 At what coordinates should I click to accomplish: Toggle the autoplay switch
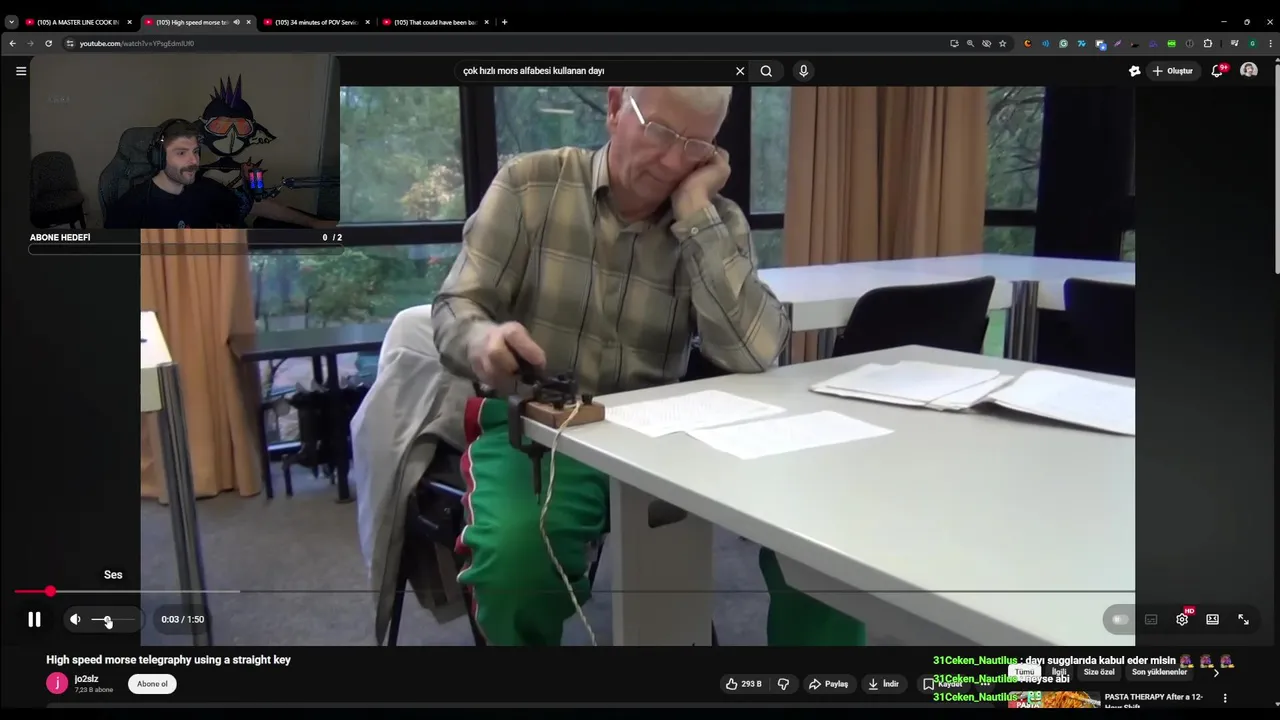tap(1120, 619)
